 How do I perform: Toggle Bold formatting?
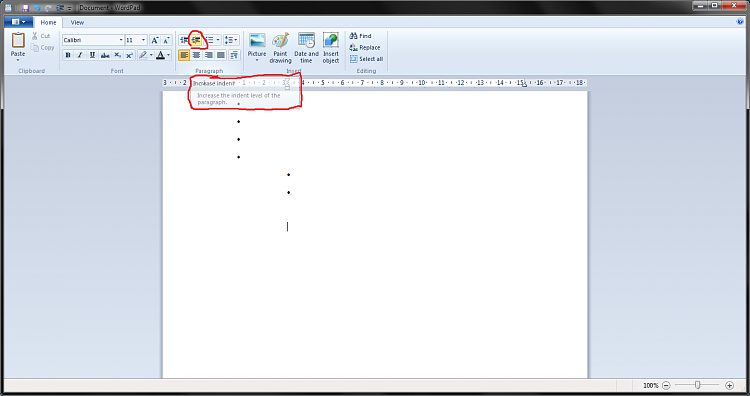[68, 55]
